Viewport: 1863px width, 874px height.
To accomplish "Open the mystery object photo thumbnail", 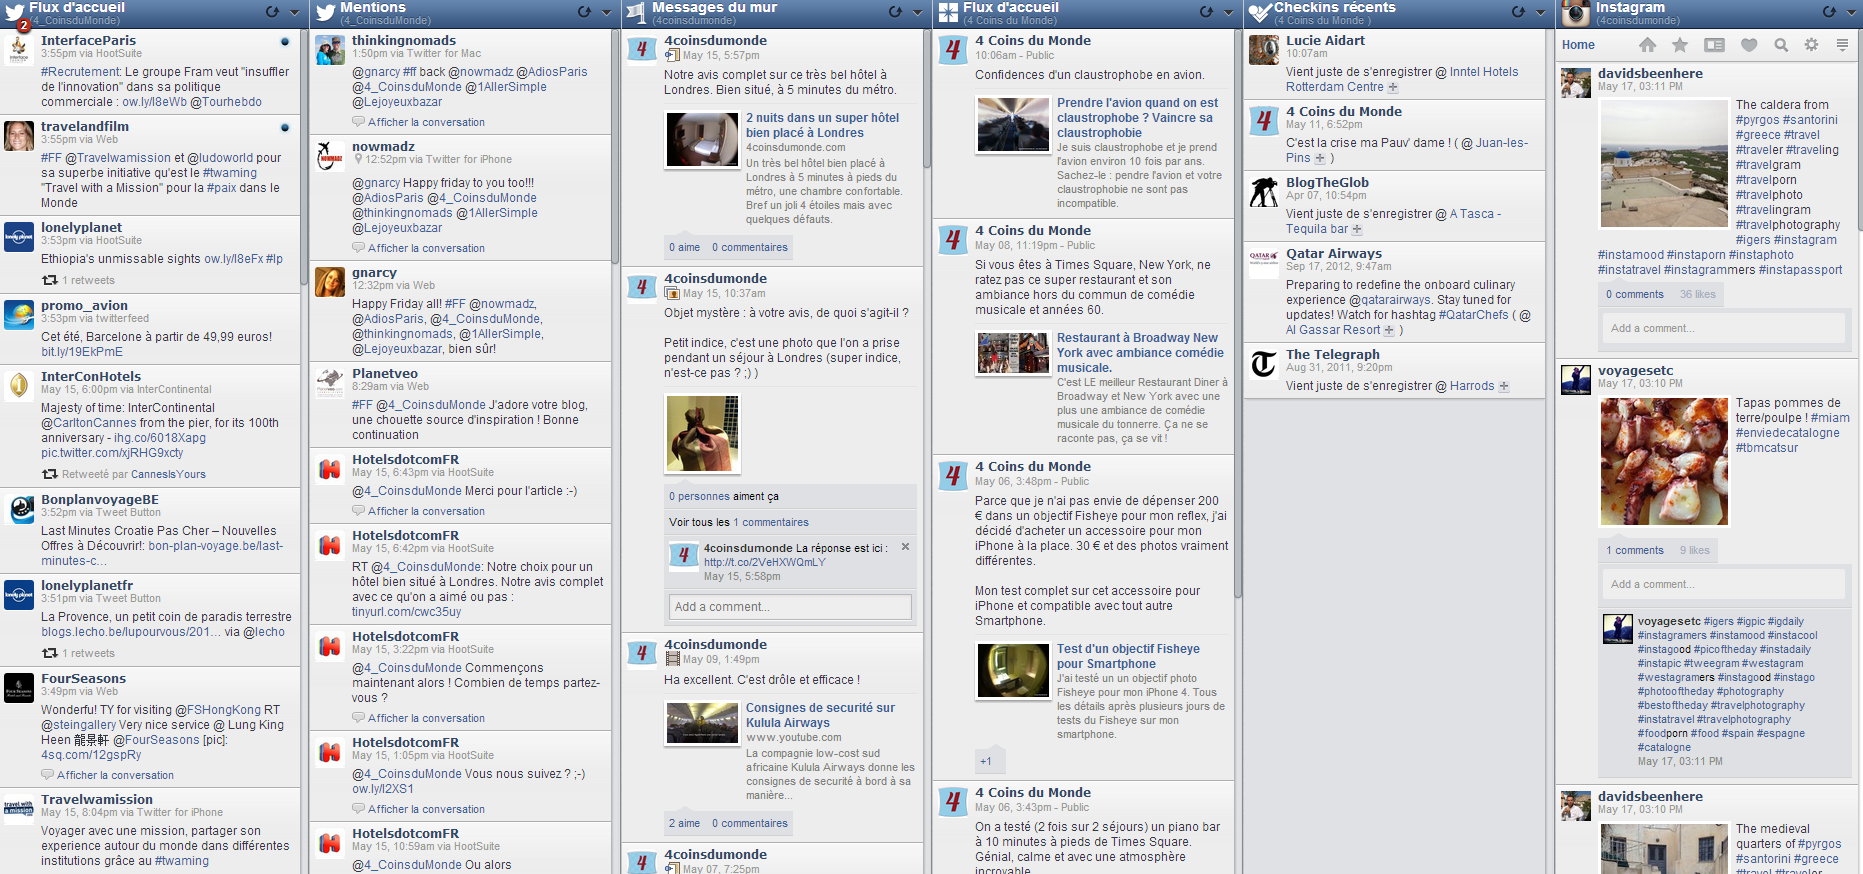I will (702, 434).
